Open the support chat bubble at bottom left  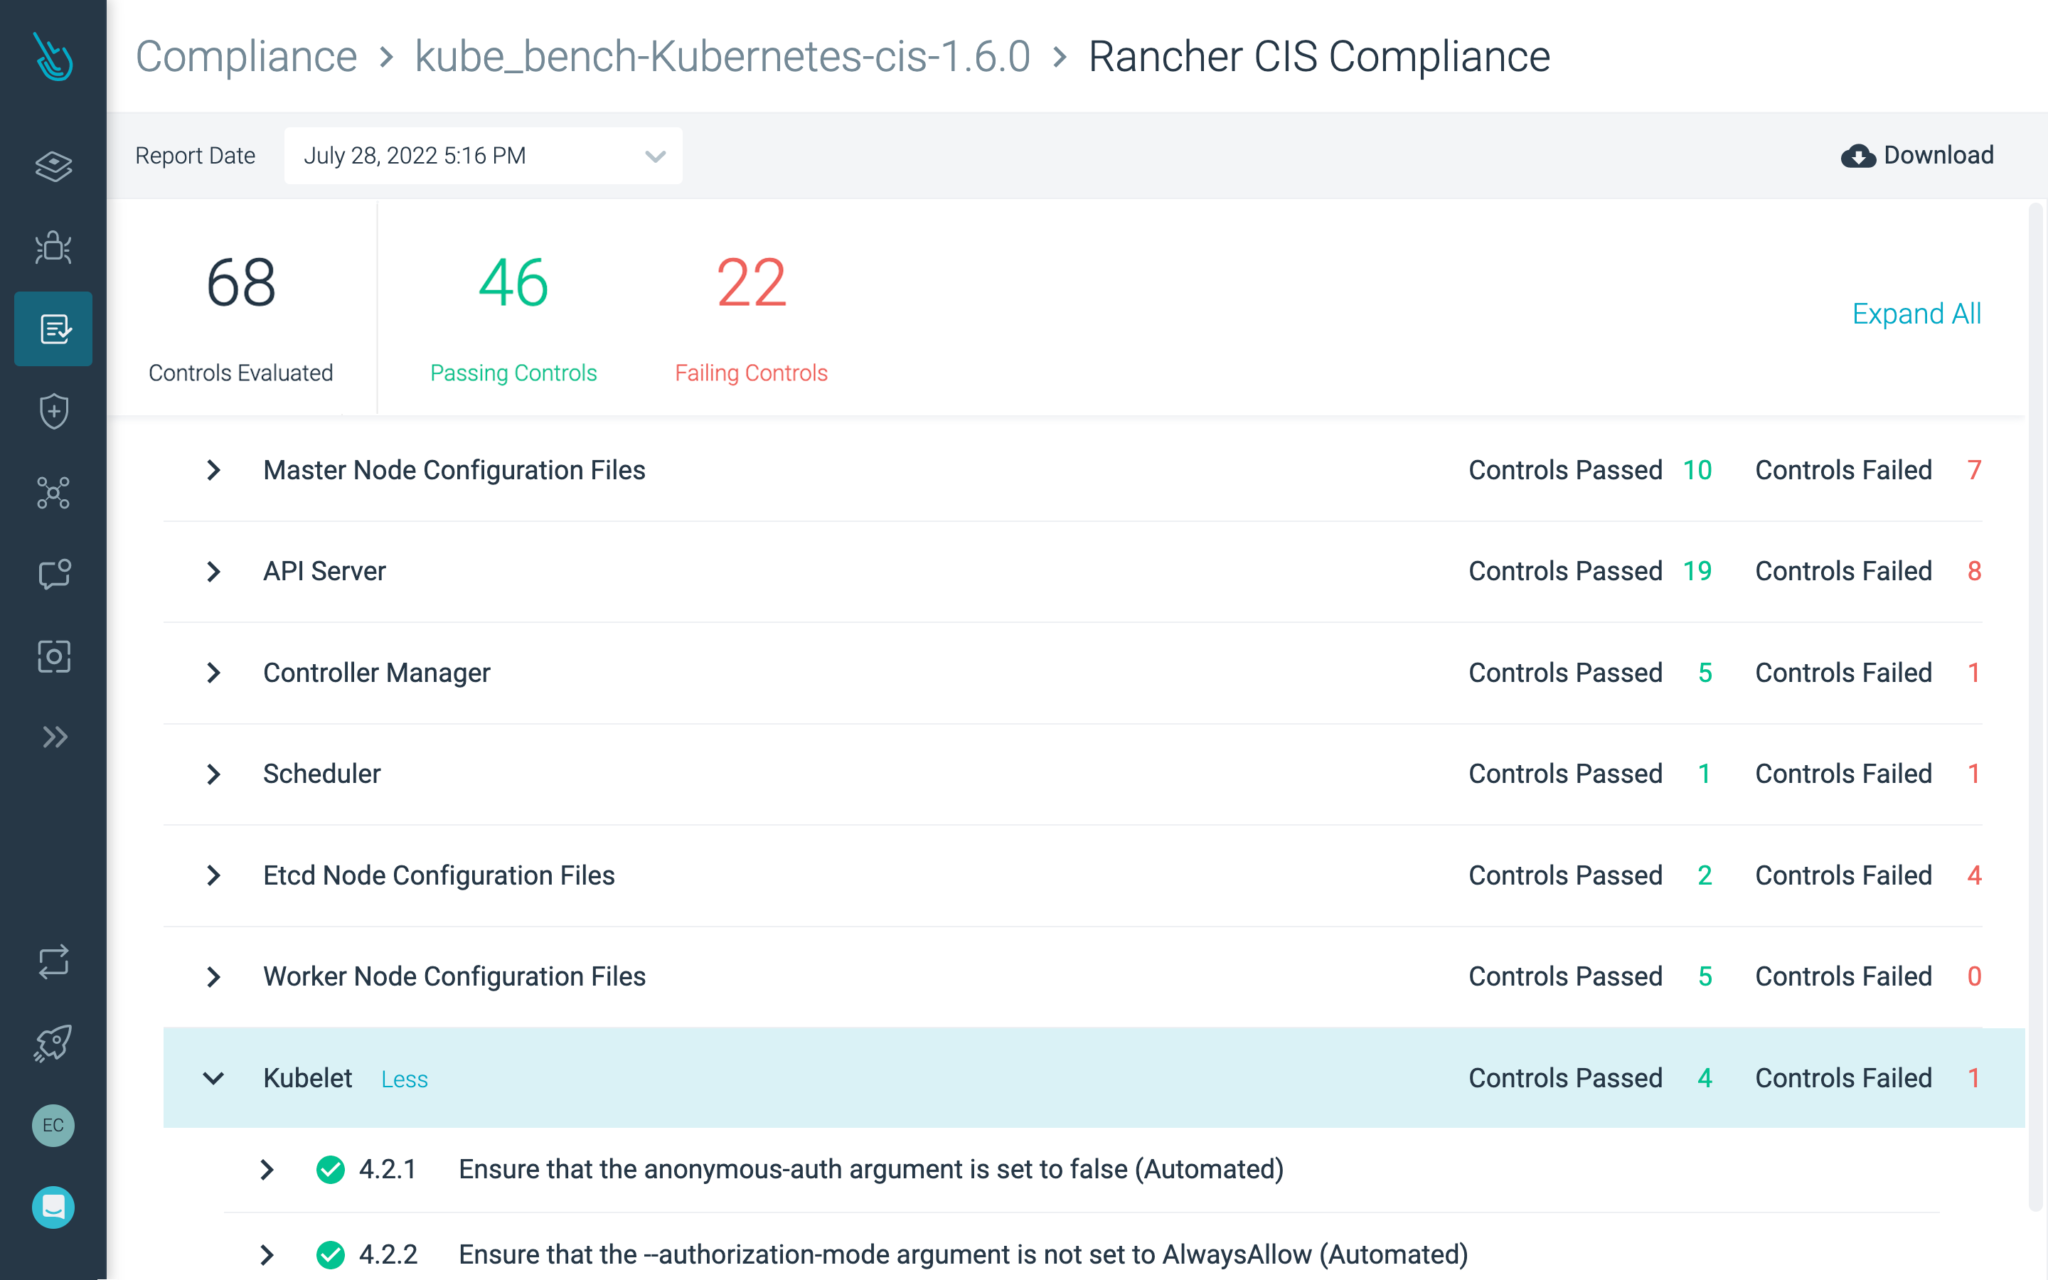coord(53,1207)
